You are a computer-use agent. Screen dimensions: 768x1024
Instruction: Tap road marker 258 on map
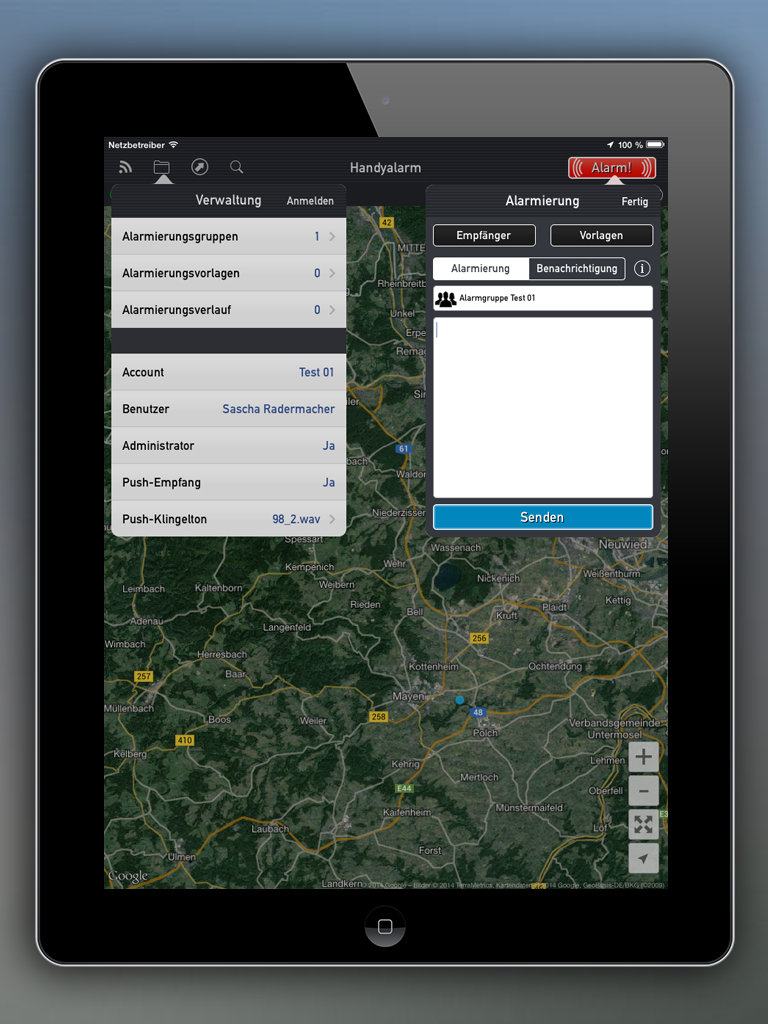379,716
